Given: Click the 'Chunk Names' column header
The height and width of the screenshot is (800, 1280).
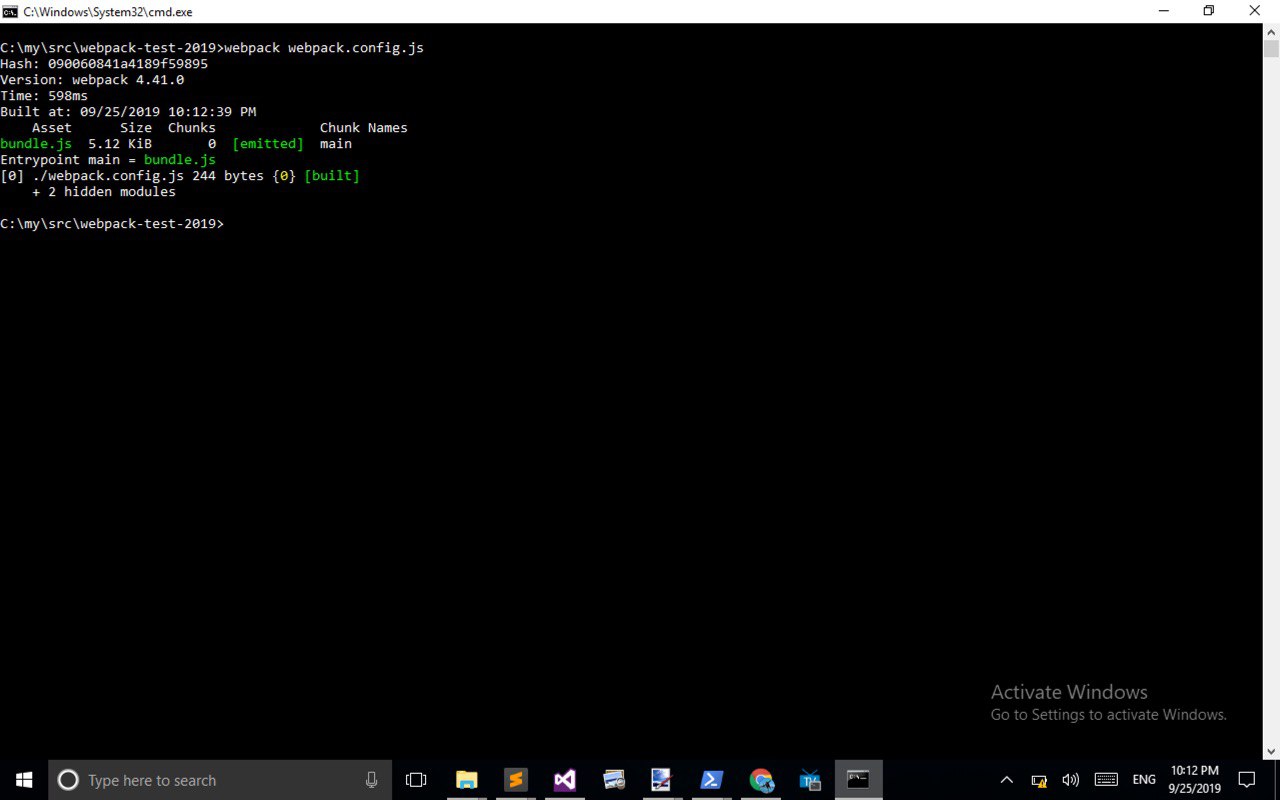Looking at the screenshot, I should [364, 128].
